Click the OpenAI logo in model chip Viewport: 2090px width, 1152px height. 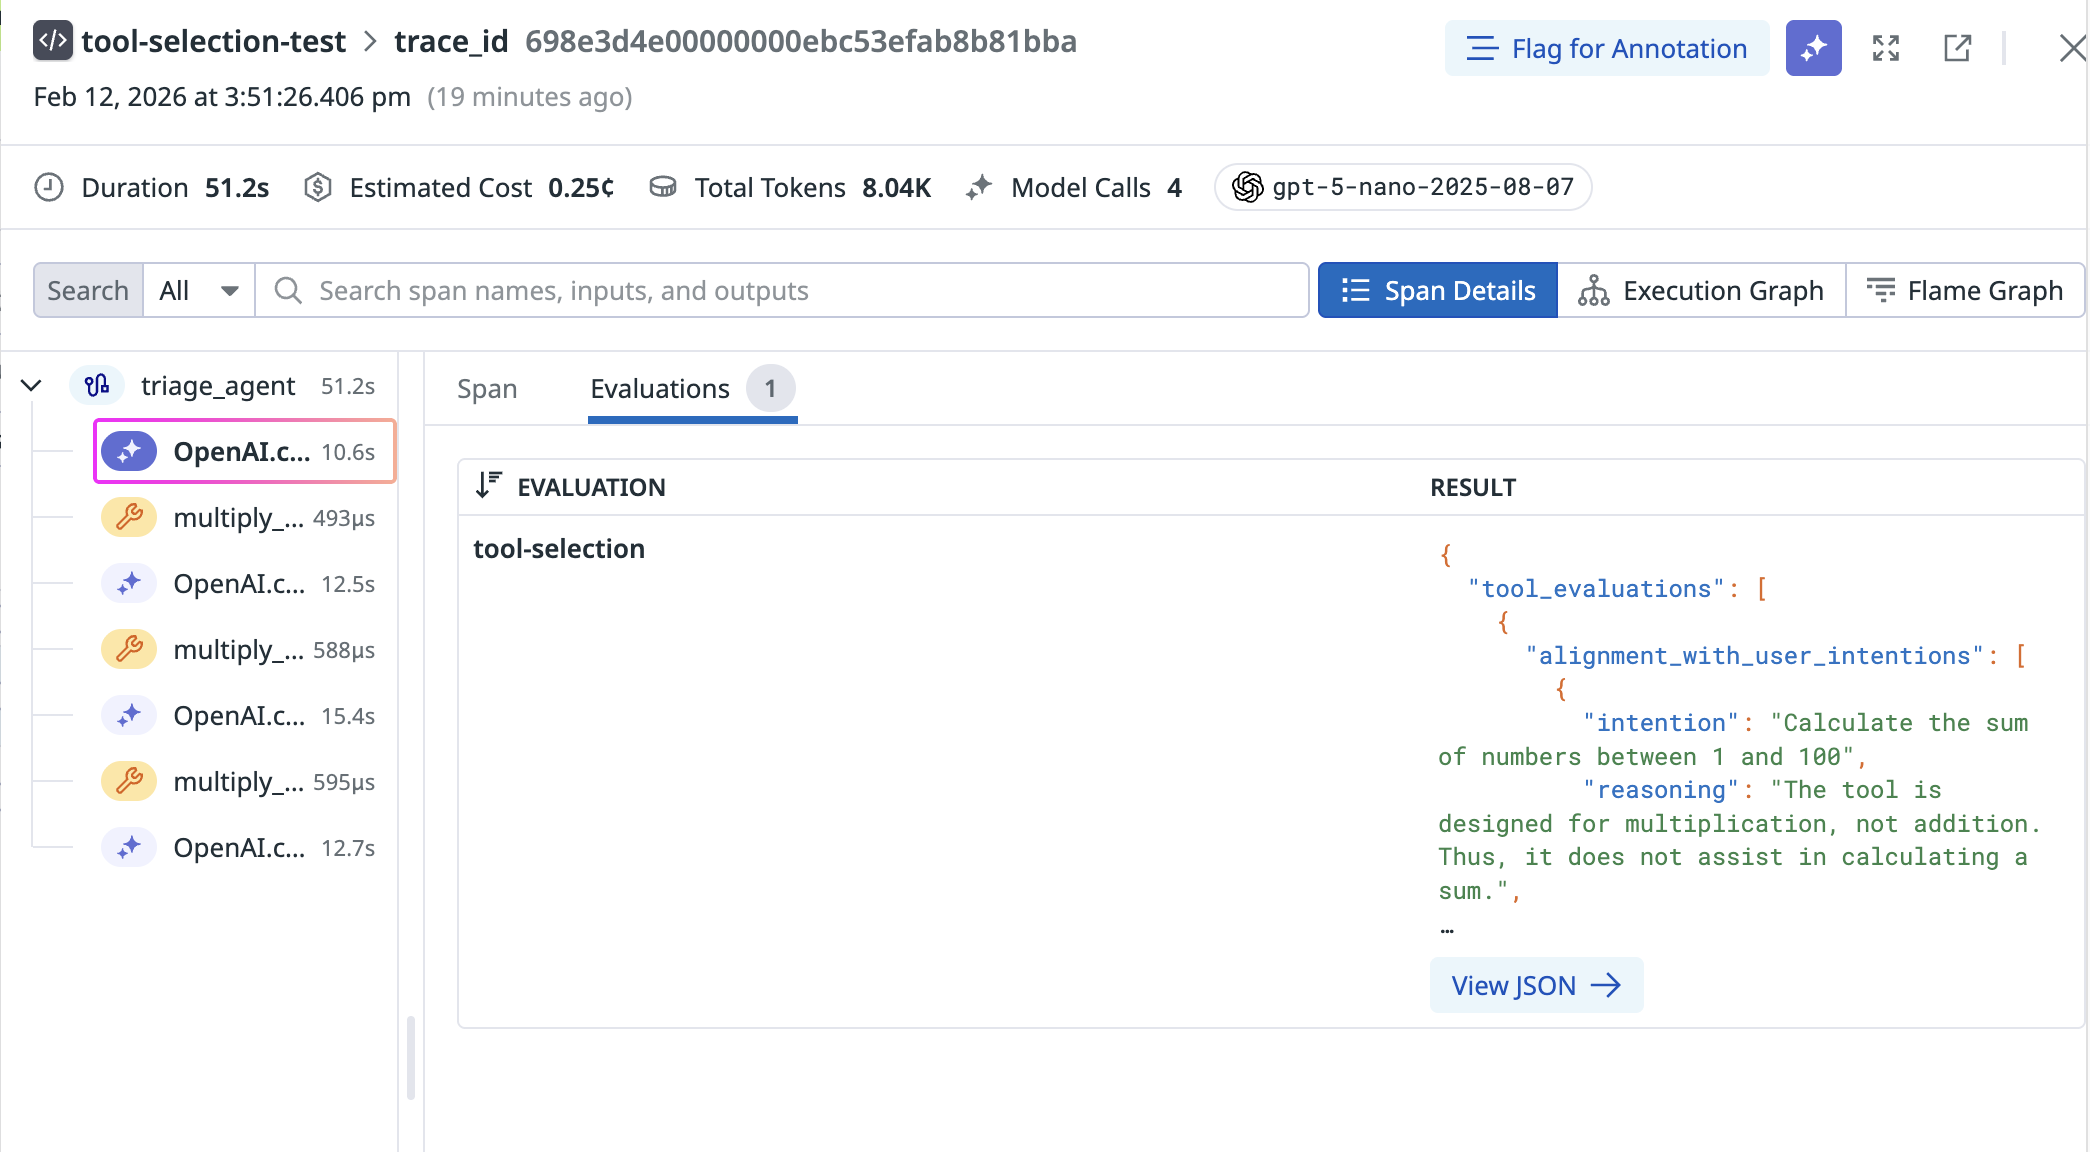click(1247, 187)
